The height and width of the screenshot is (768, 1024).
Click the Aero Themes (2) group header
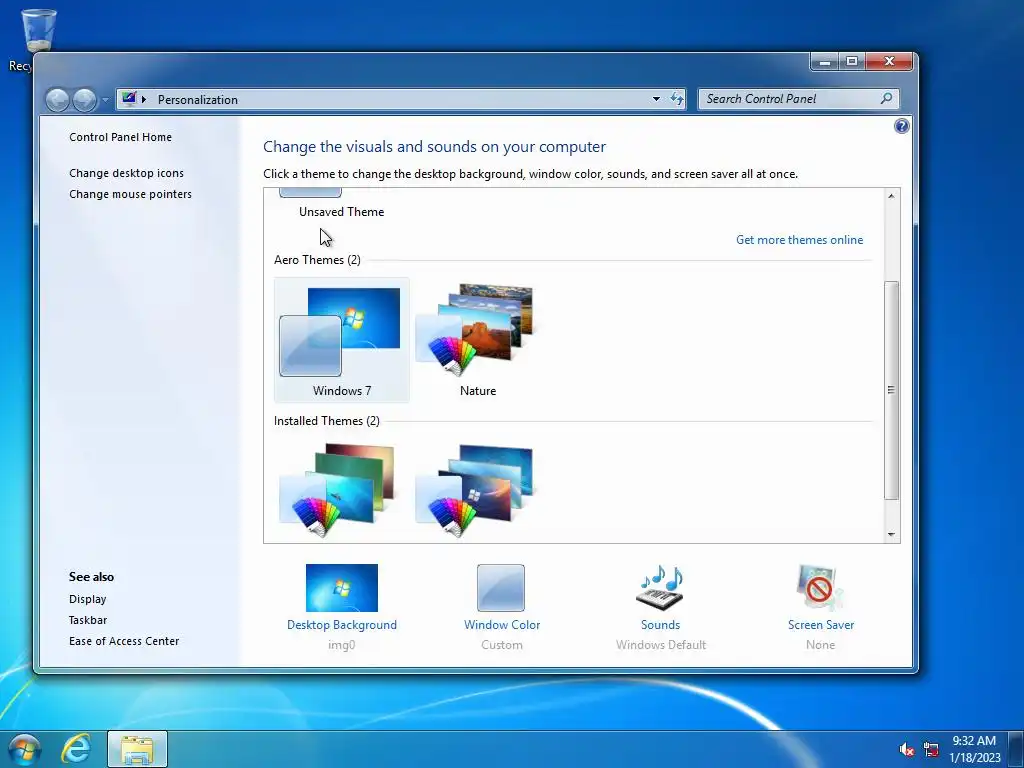tap(317, 260)
